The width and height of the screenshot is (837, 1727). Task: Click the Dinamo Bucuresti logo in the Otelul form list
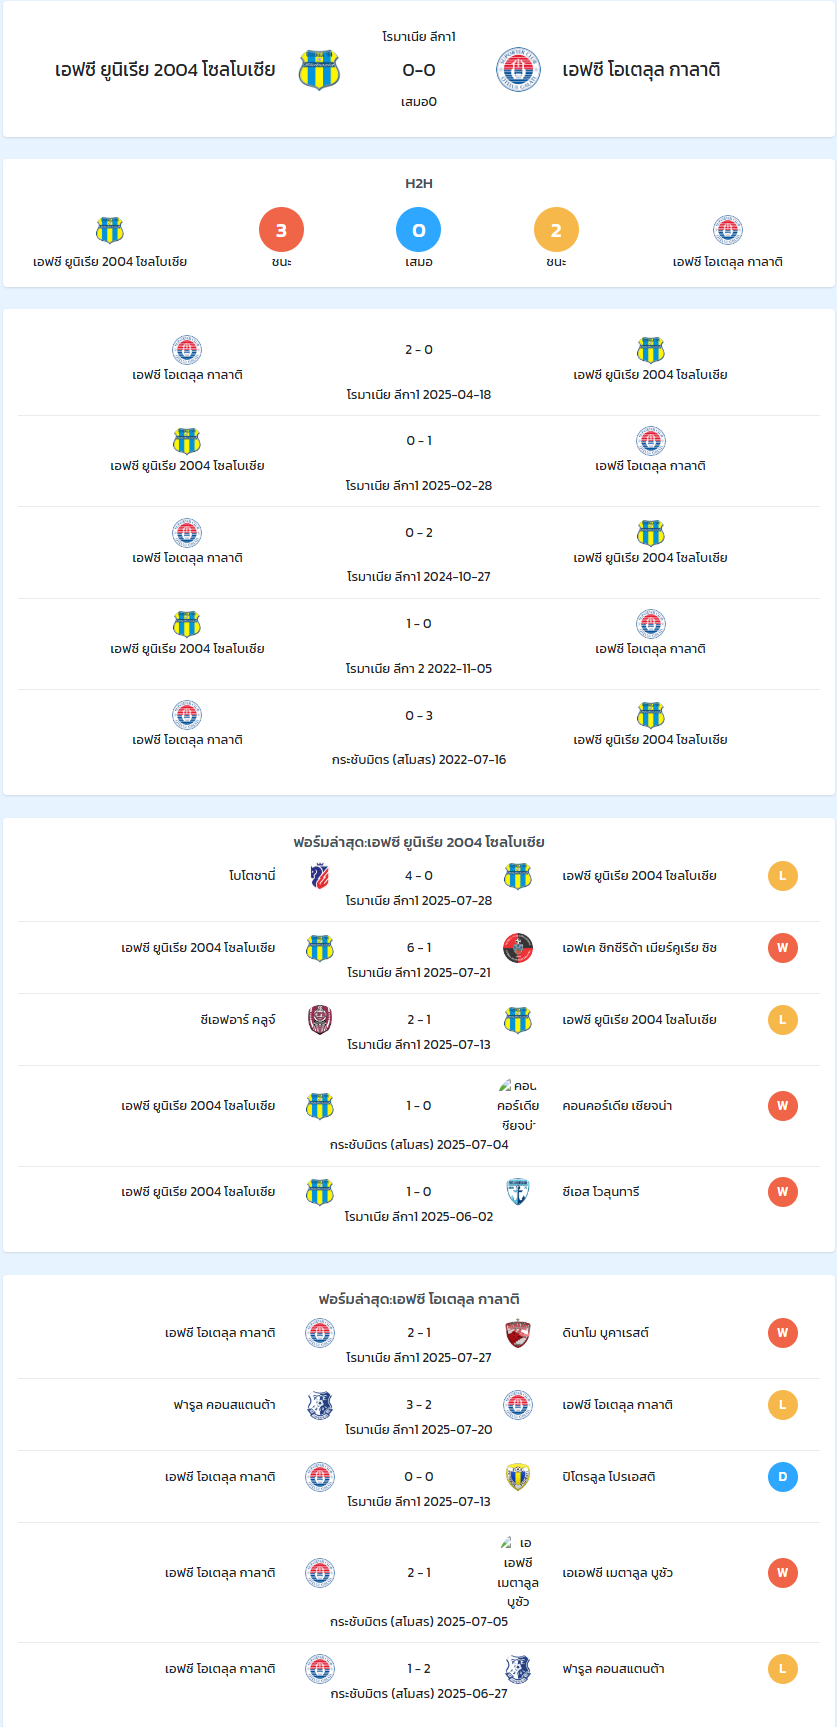[x=518, y=1333]
